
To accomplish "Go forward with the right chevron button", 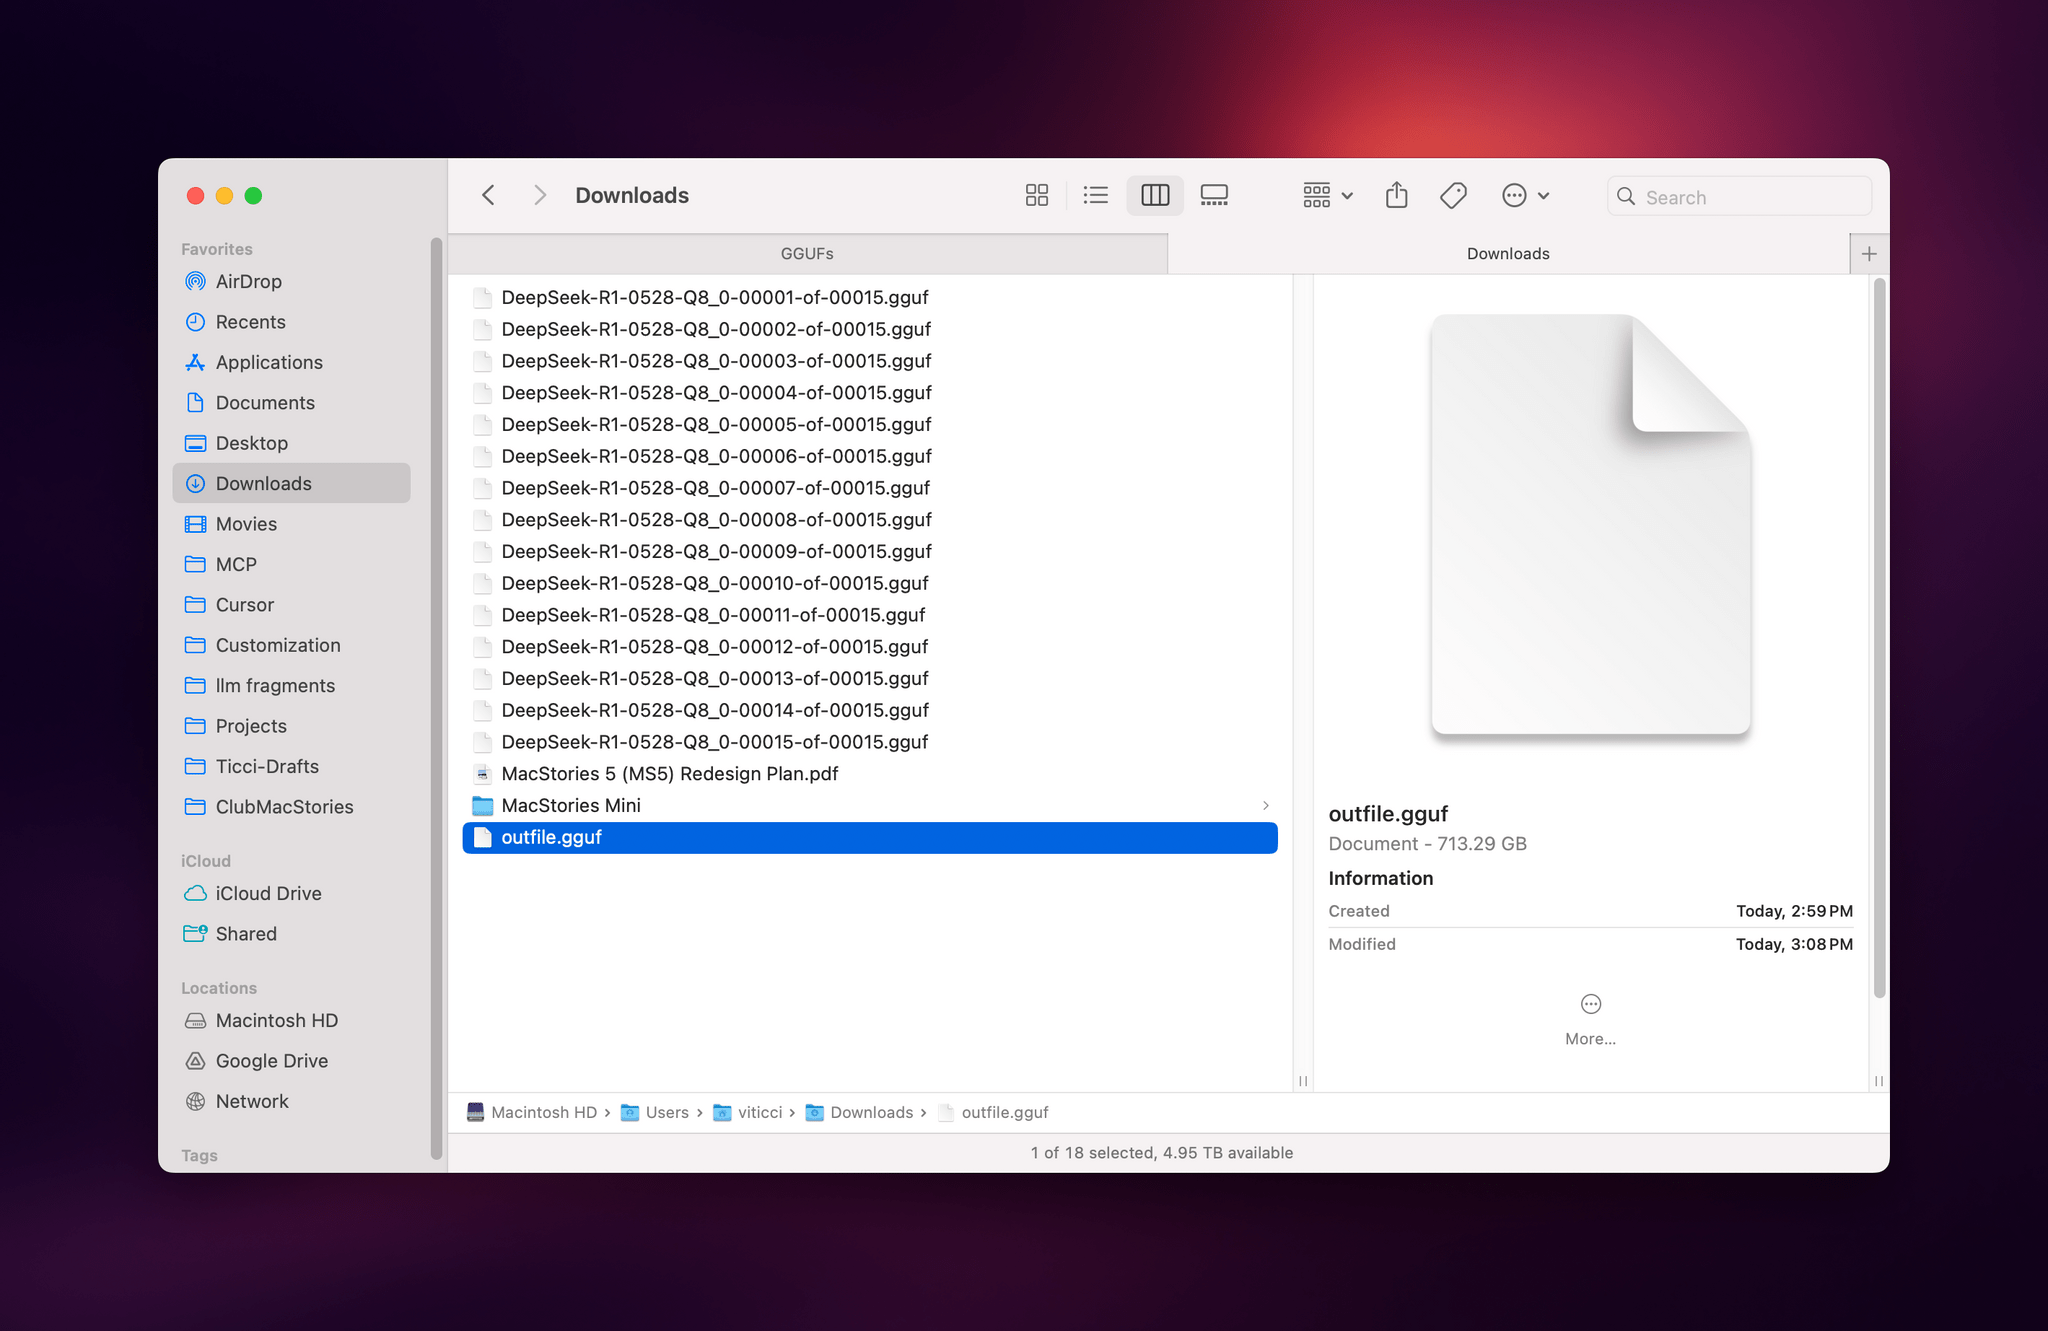I will point(540,195).
